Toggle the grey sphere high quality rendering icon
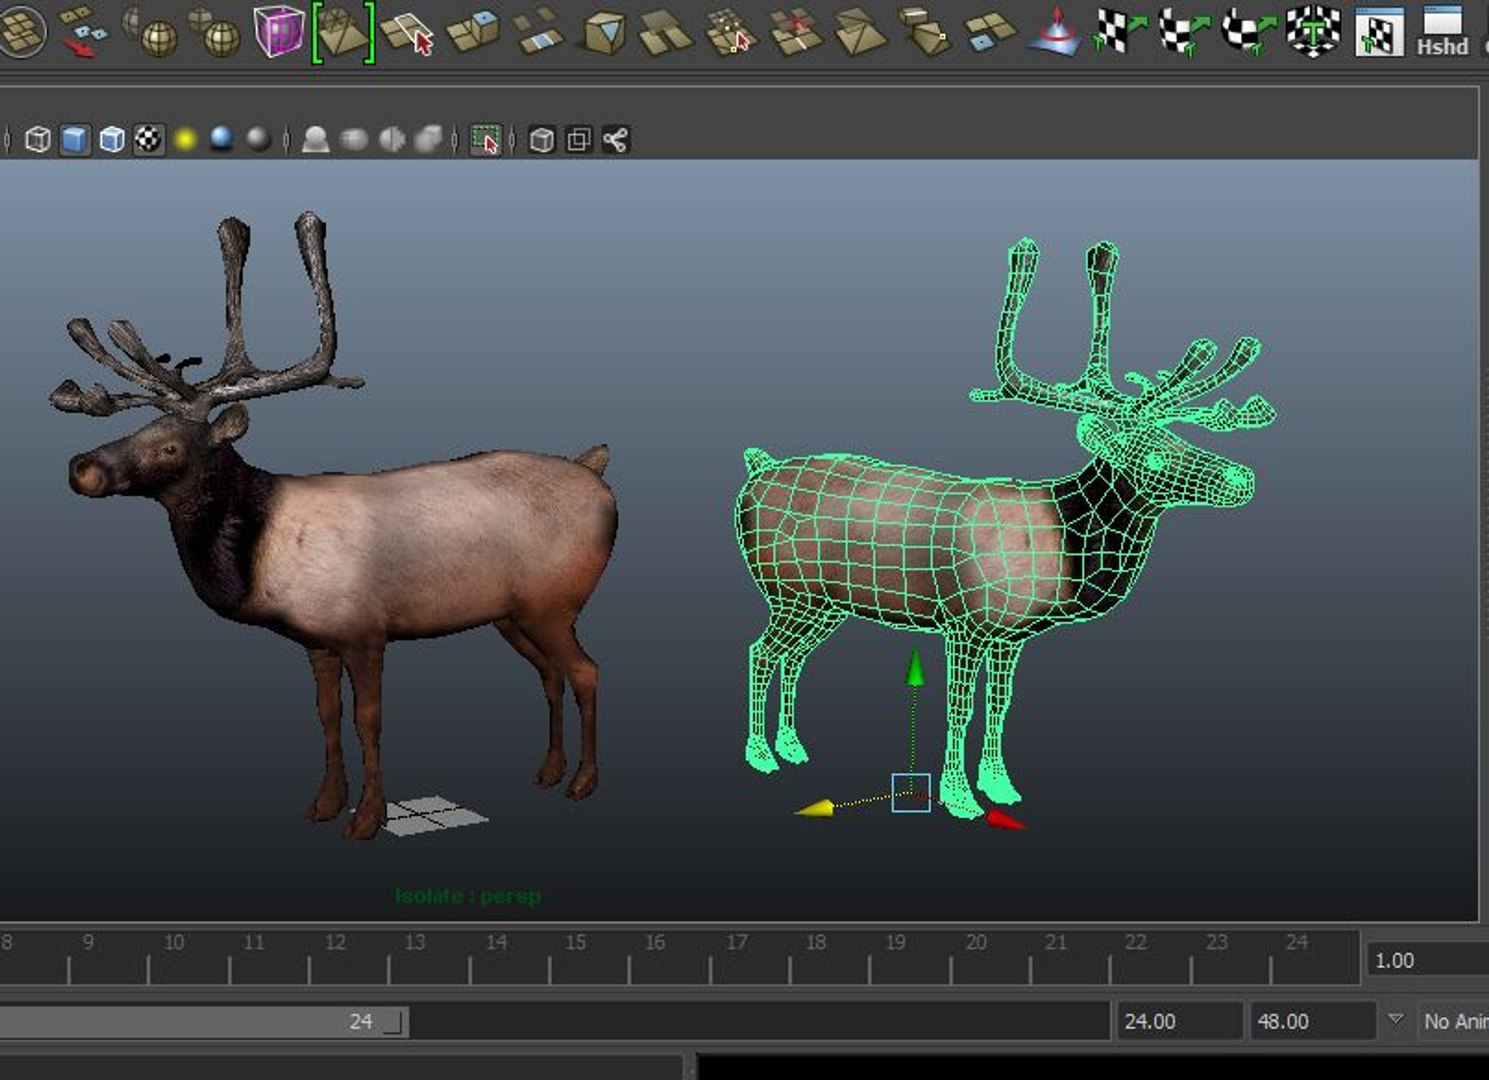 click(258, 139)
